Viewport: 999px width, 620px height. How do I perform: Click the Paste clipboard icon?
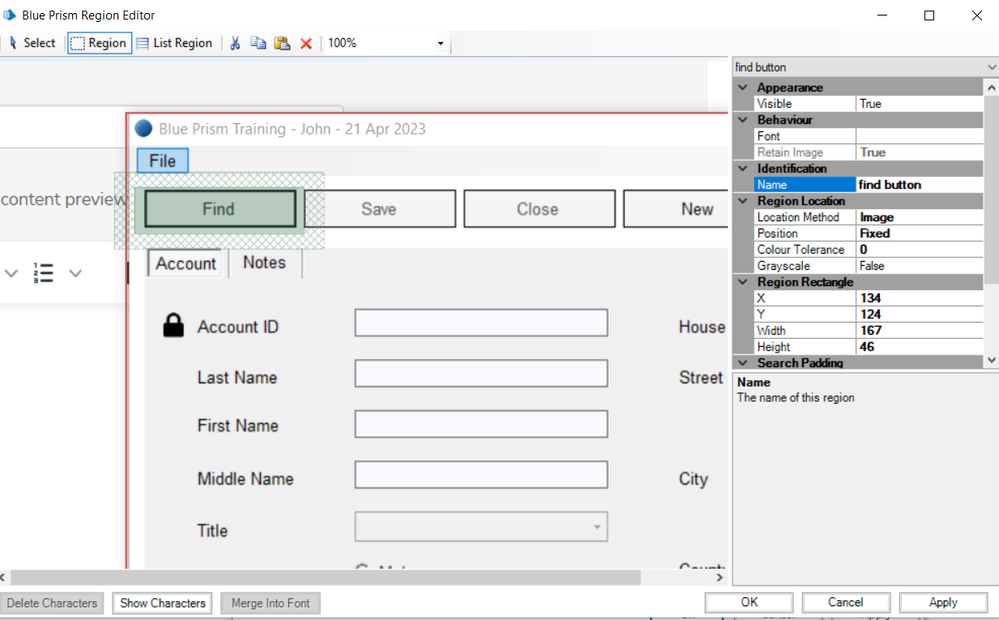pyautogui.click(x=282, y=43)
